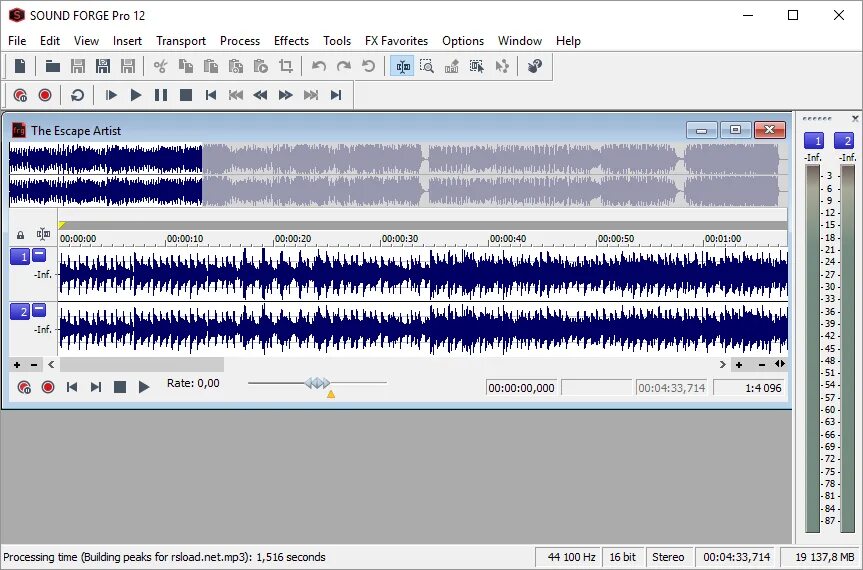Screen dimensions: 863x570
Task: Go to end in data window transport
Action: click(x=96, y=387)
